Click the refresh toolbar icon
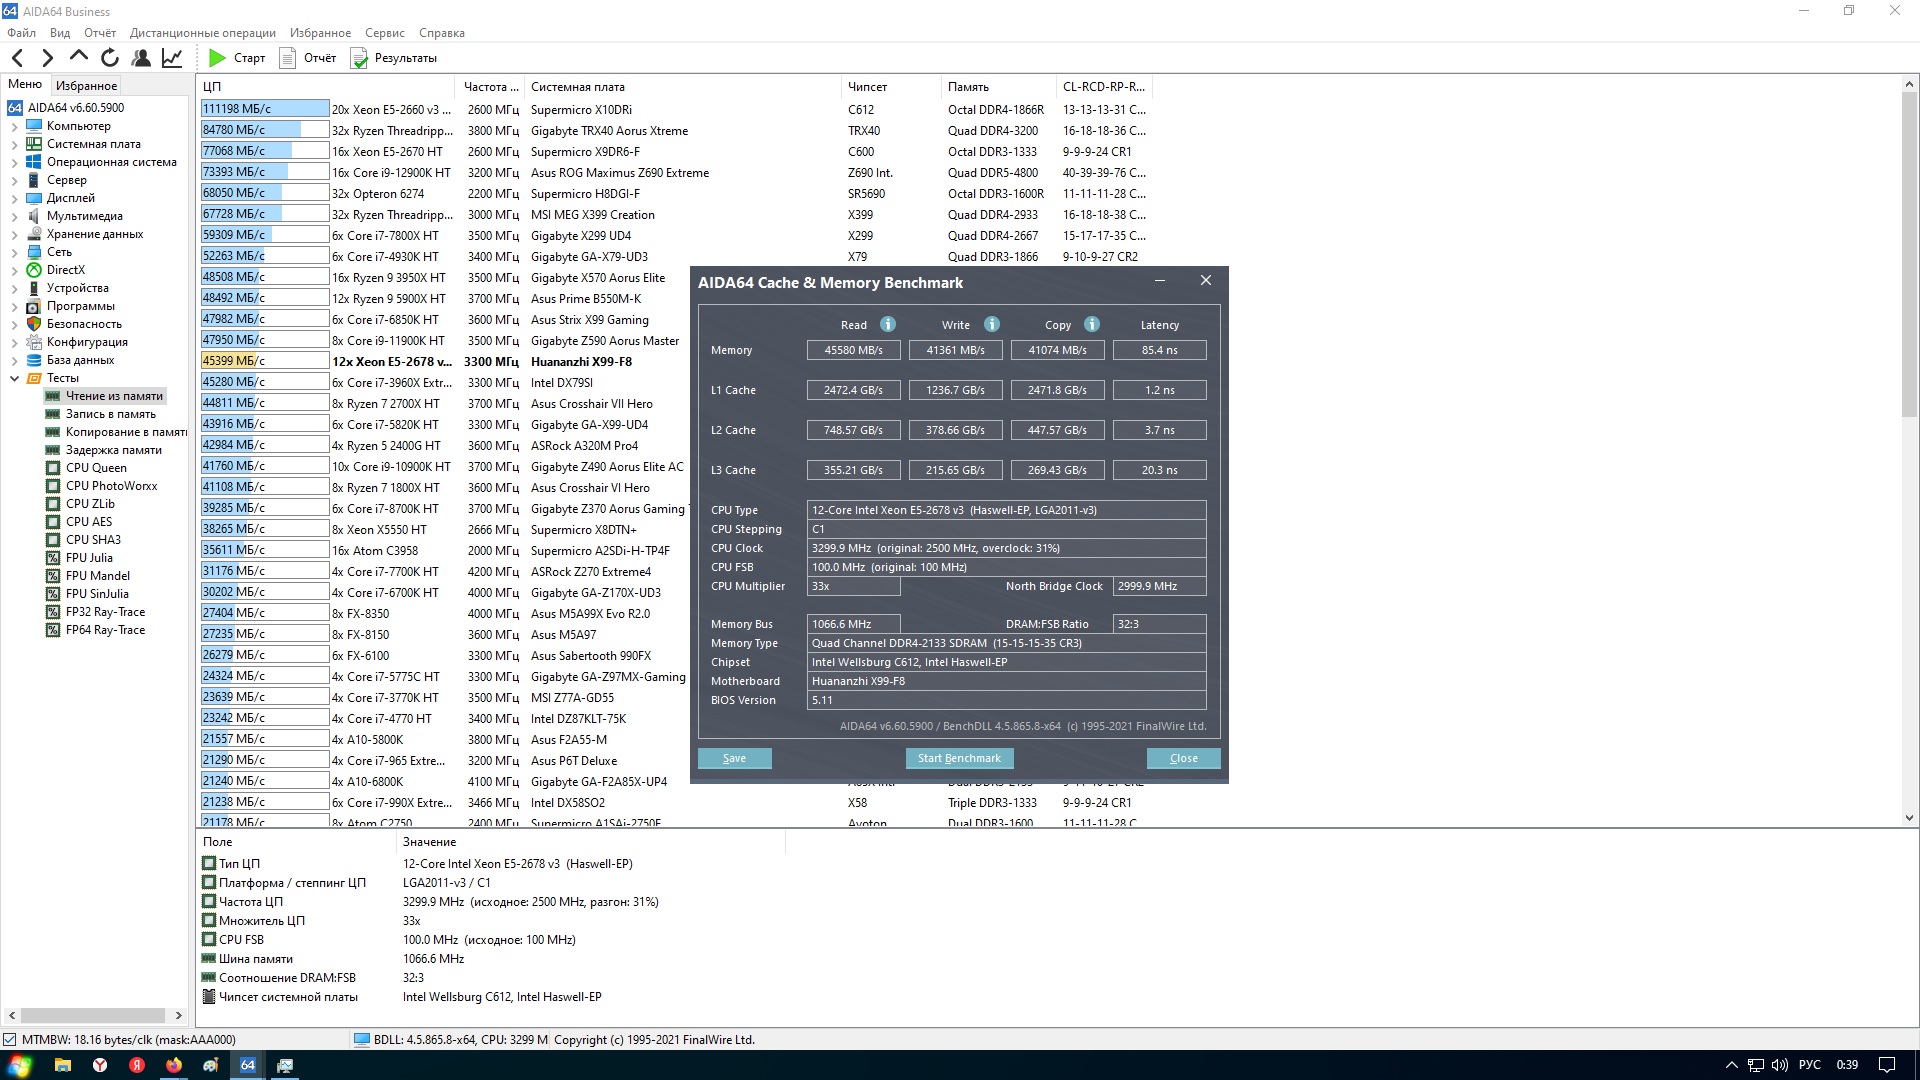 coord(110,58)
